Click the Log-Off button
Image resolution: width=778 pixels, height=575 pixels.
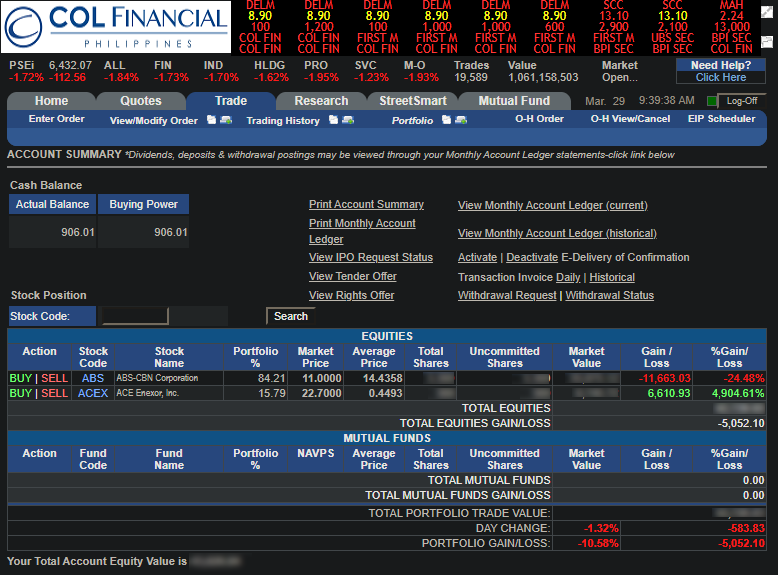coord(742,101)
